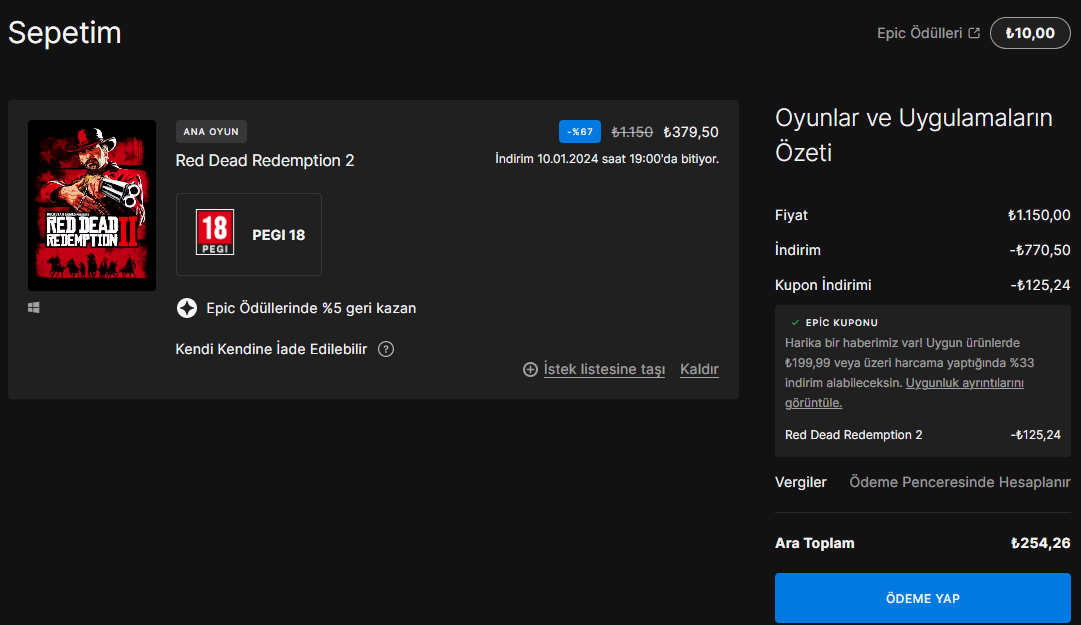Open the Red Dead Redemption 2 cover thumbnail
Image resolution: width=1081 pixels, height=625 pixels.
click(92, 205)
